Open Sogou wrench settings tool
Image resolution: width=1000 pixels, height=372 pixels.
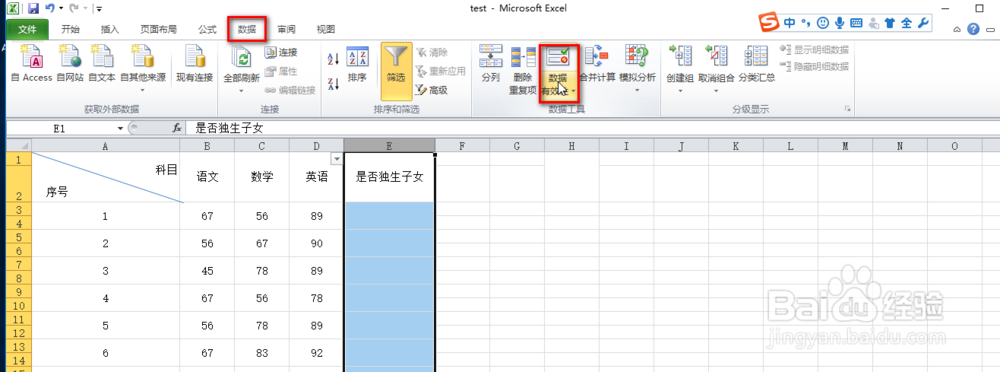(x=923, y=23)
